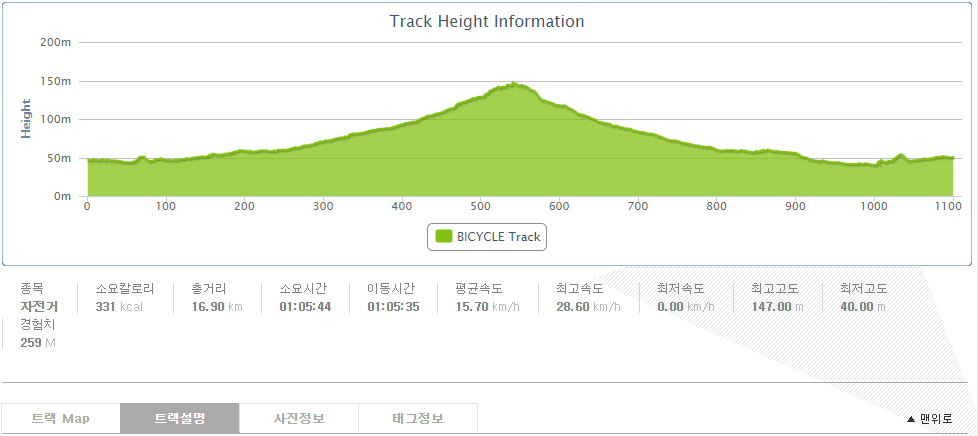
Task: Click the highest peak of the elevation graph
Action: pos(514,84)
